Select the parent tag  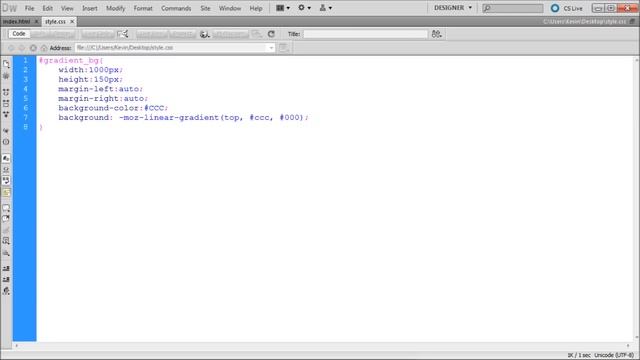6,131
